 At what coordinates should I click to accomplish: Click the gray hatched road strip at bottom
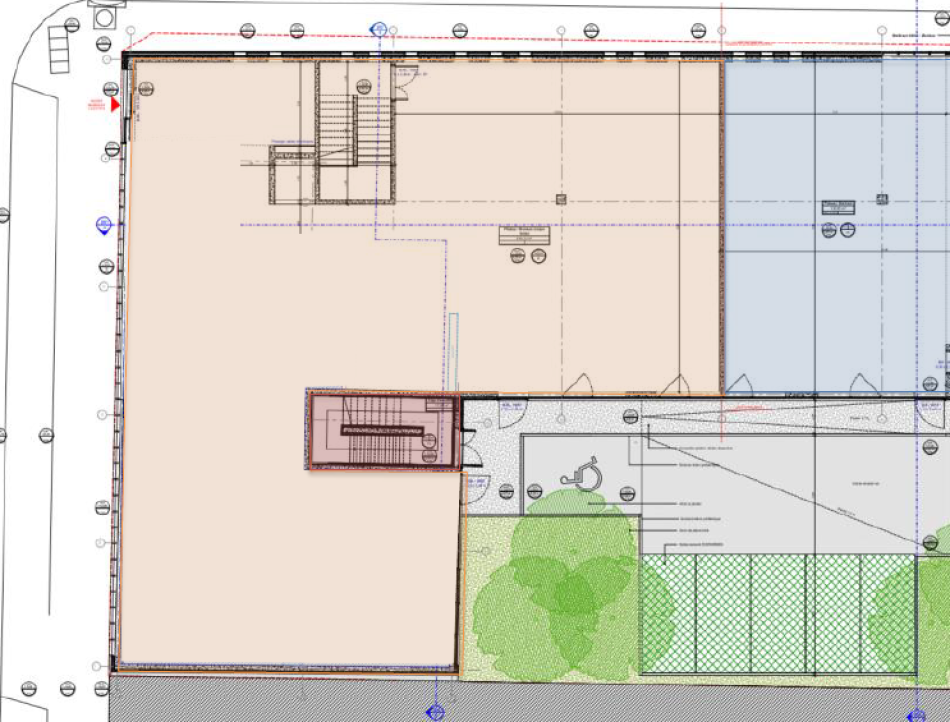[x=500, y=700]
